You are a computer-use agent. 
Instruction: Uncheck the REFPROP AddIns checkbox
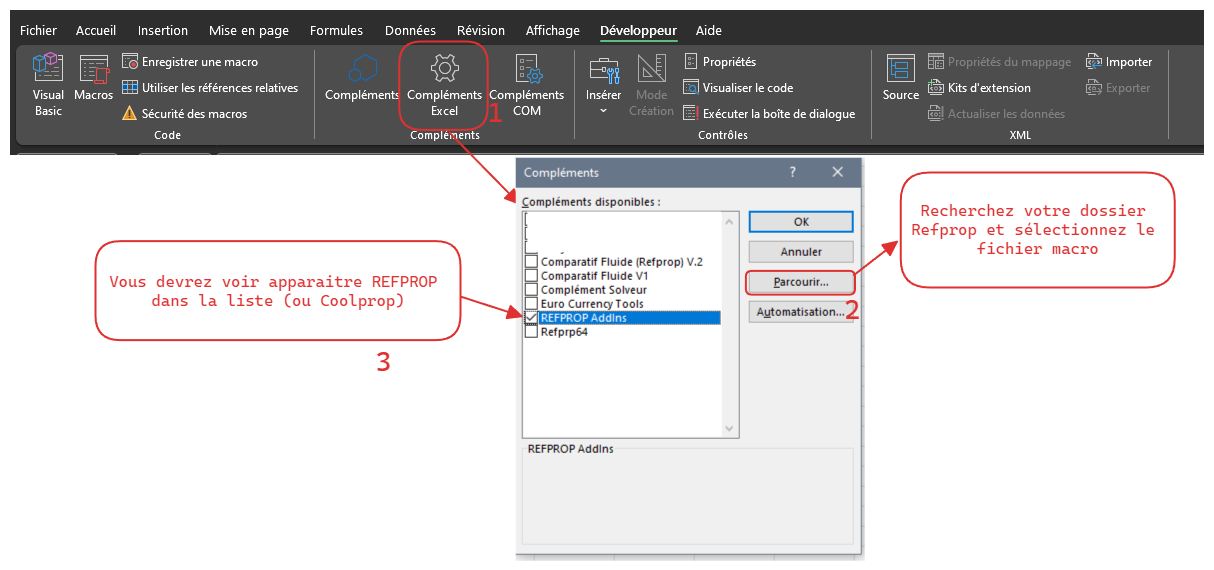[x=531, y=318]
